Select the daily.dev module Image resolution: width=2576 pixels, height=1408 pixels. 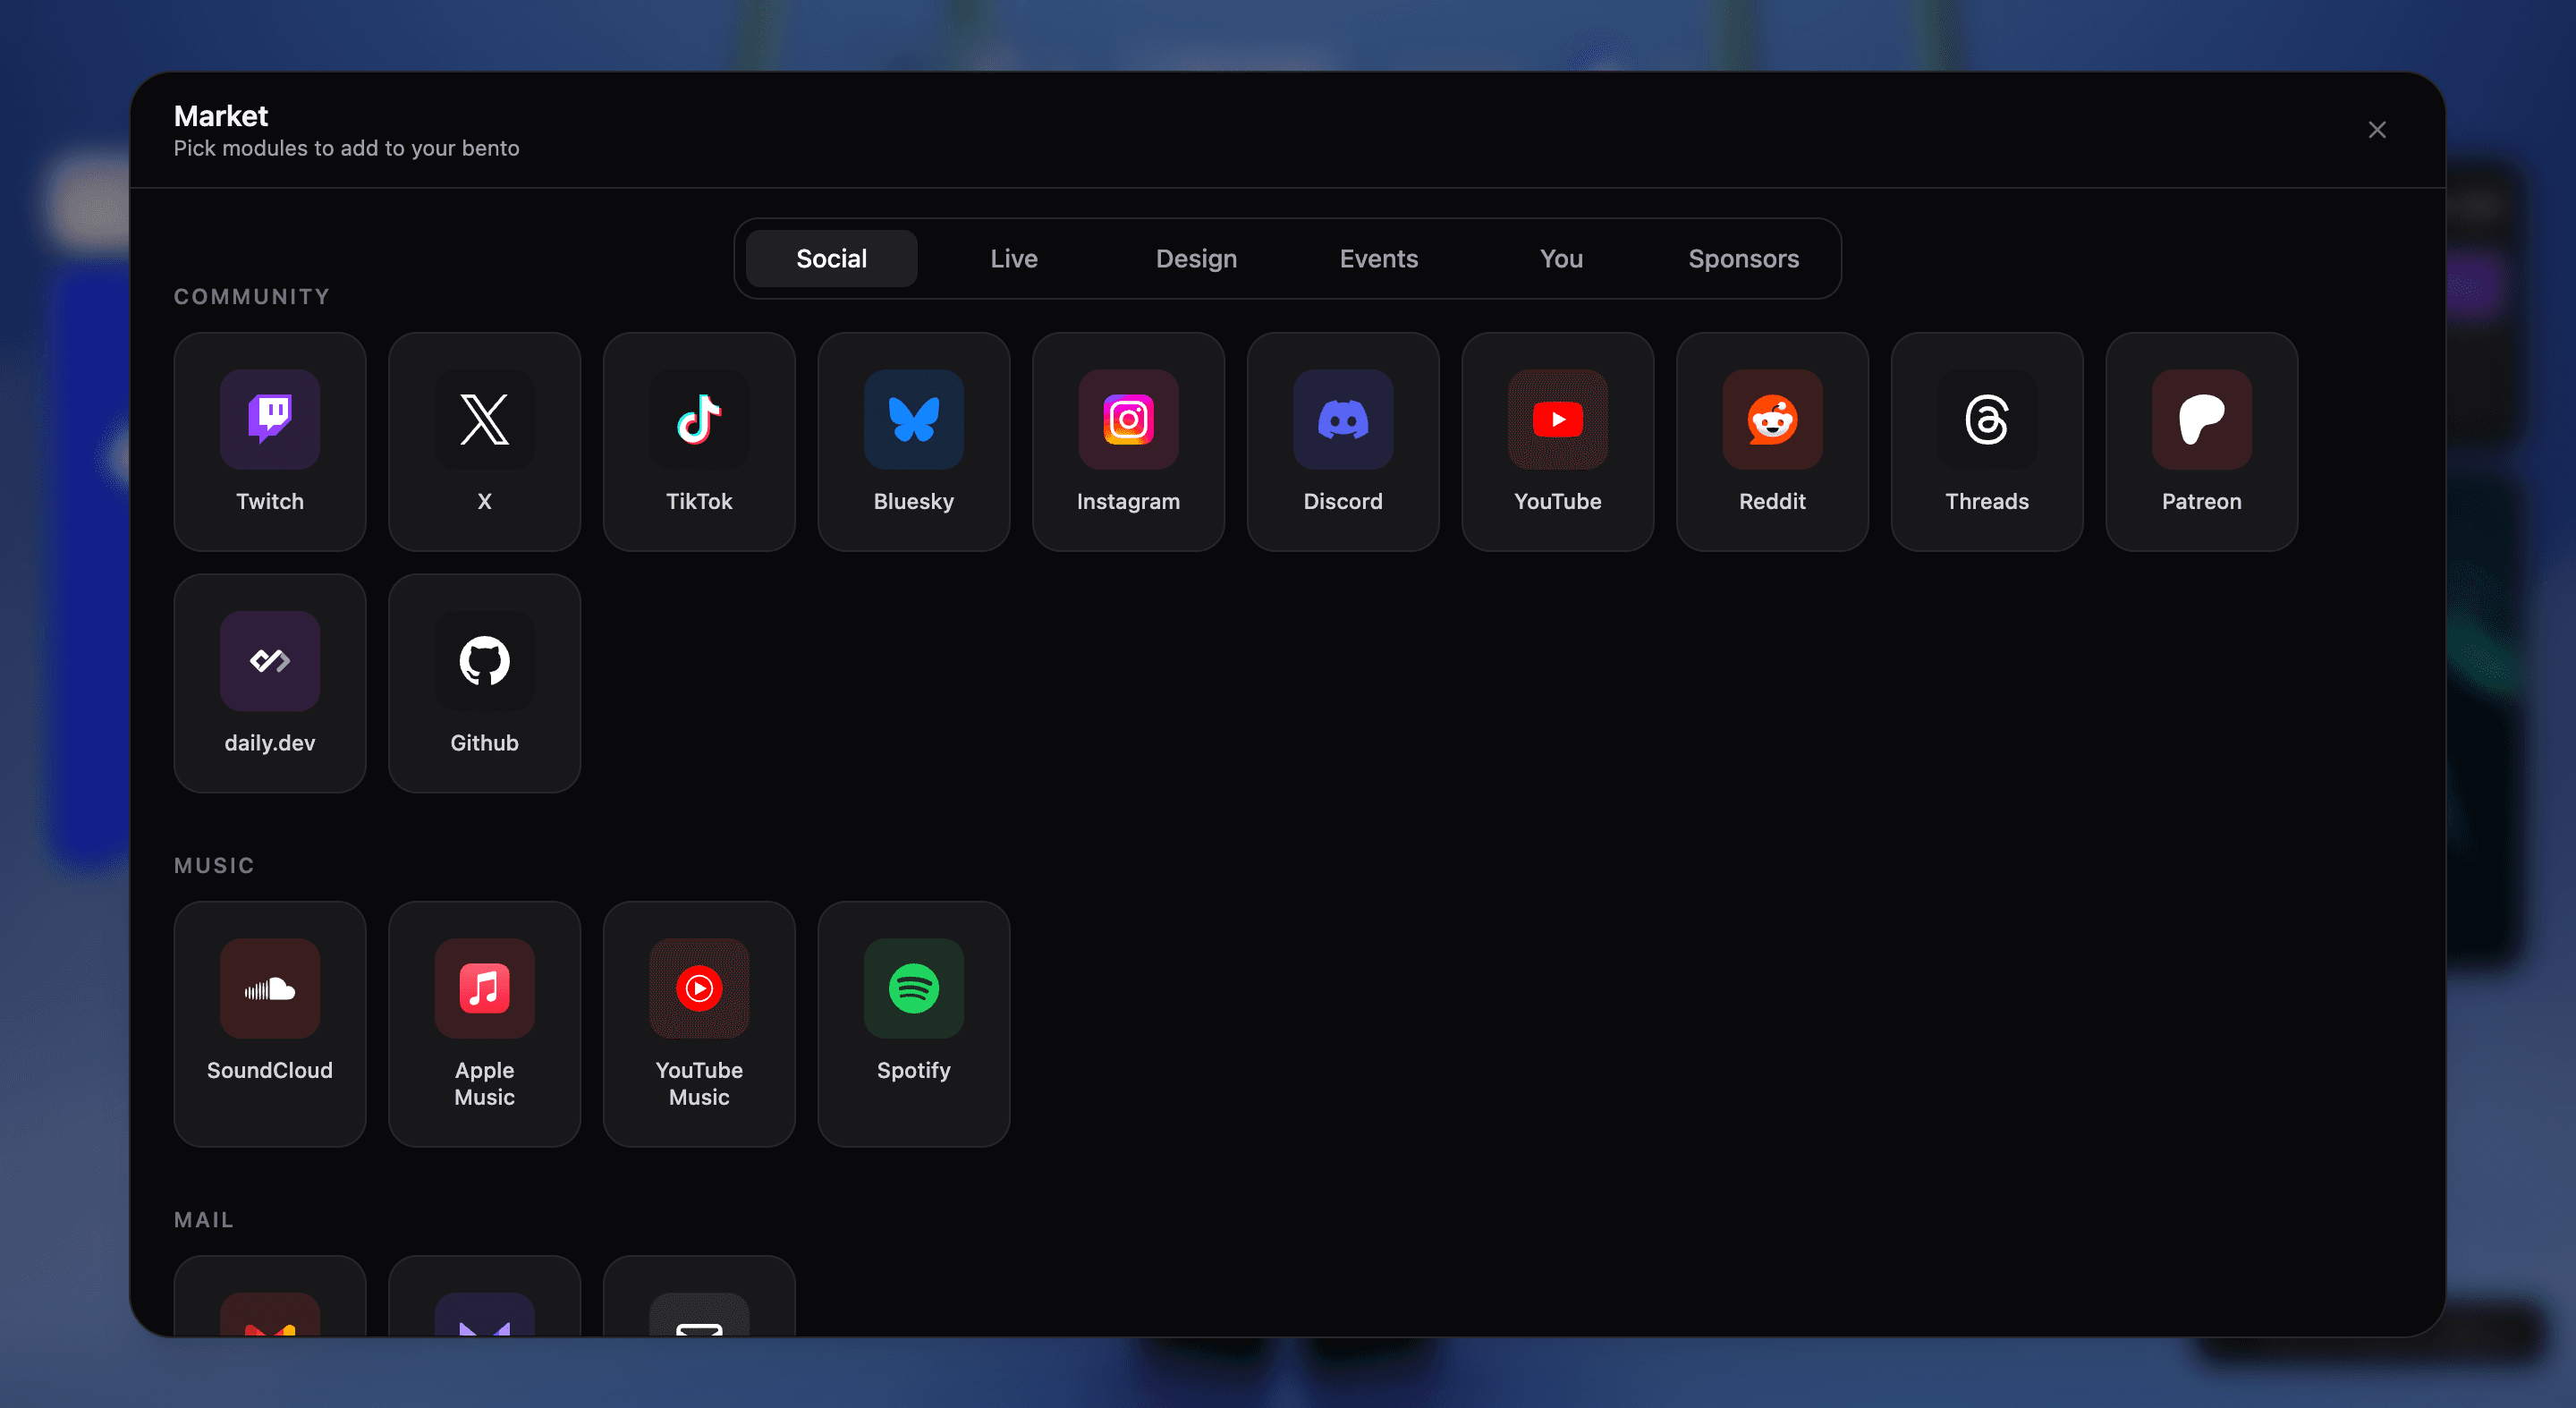point(270,683)
